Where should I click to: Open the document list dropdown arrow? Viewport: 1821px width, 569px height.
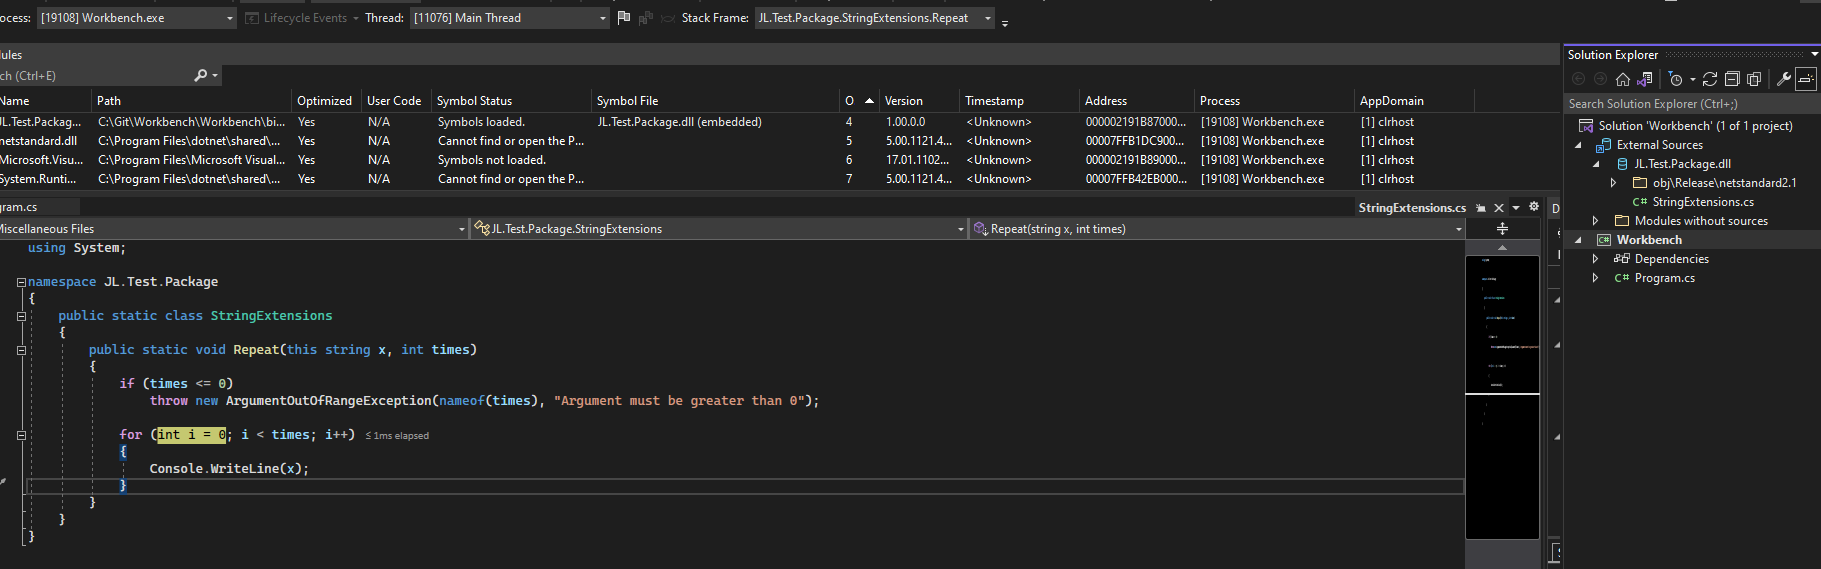click(x=1516, y=208)
